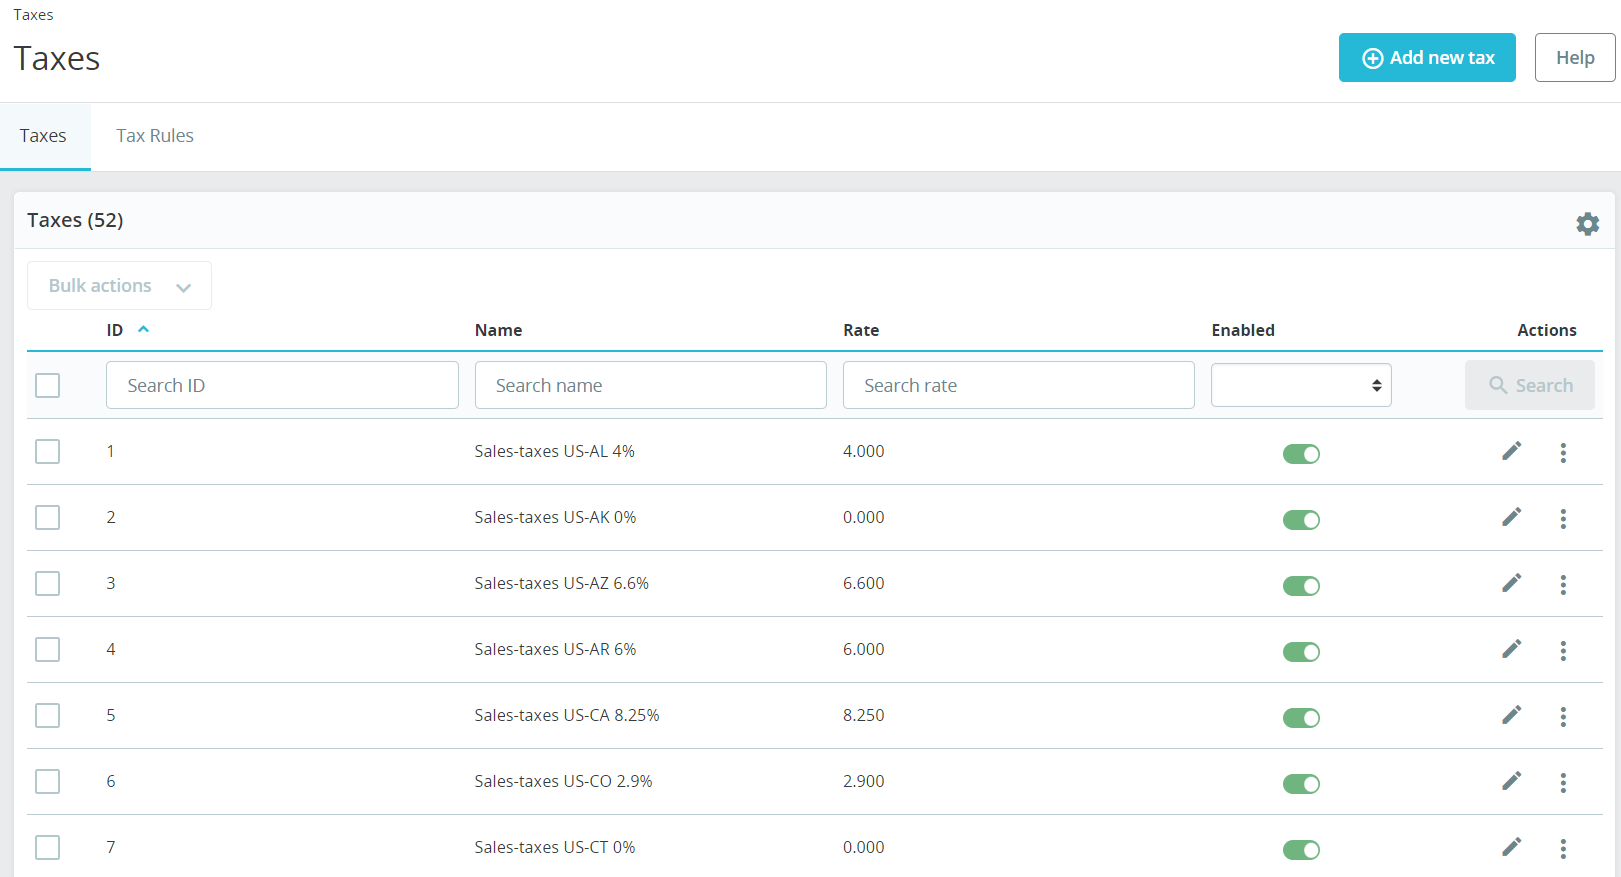This screenshot has width=1621, height=877.
Task: Edit the Sales-taxes US-AZ 6.6% row
Action: click(x=1512, y=583)
